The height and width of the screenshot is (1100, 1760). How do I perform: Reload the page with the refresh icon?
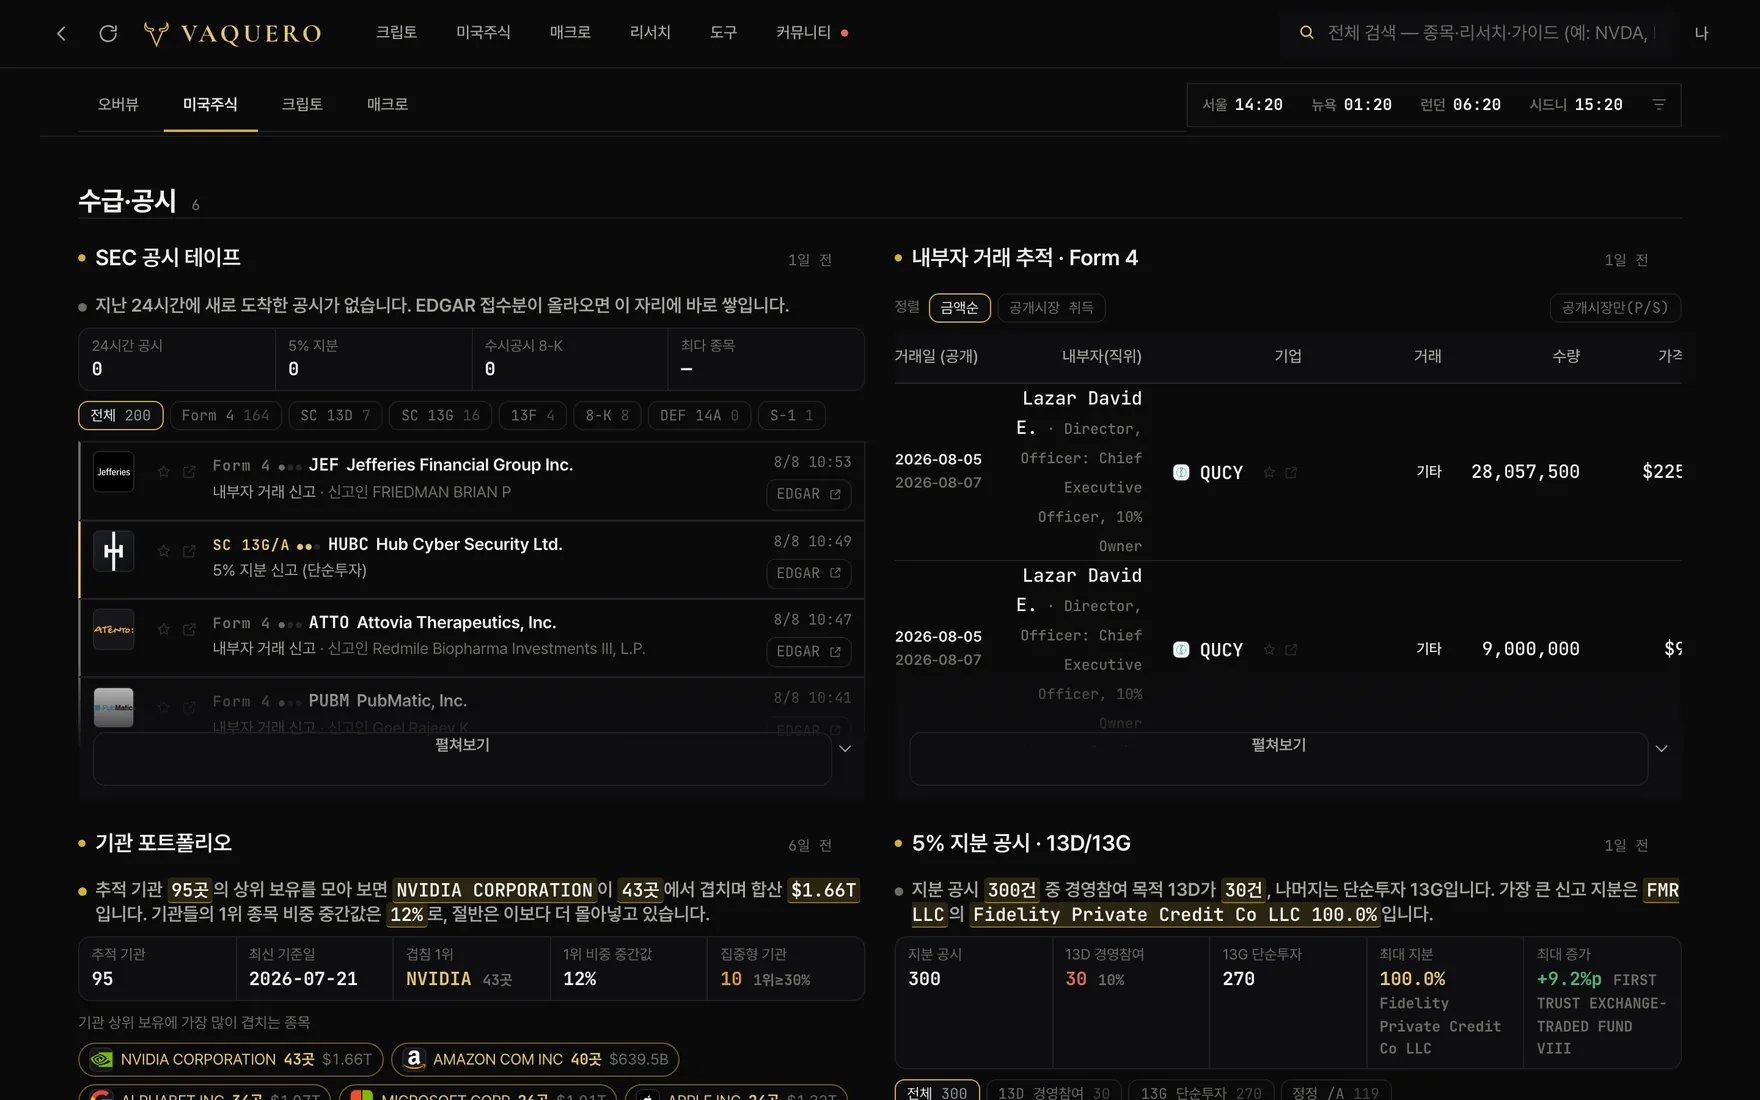pyautogui.click(x=108, y=33)
